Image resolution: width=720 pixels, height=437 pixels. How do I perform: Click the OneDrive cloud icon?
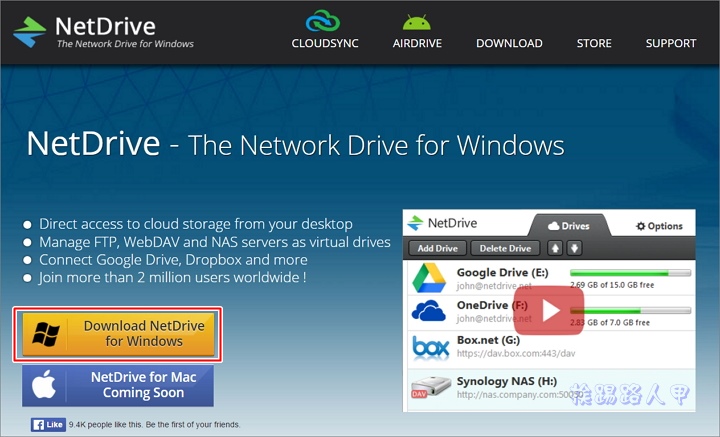click(x=429, y=312)
